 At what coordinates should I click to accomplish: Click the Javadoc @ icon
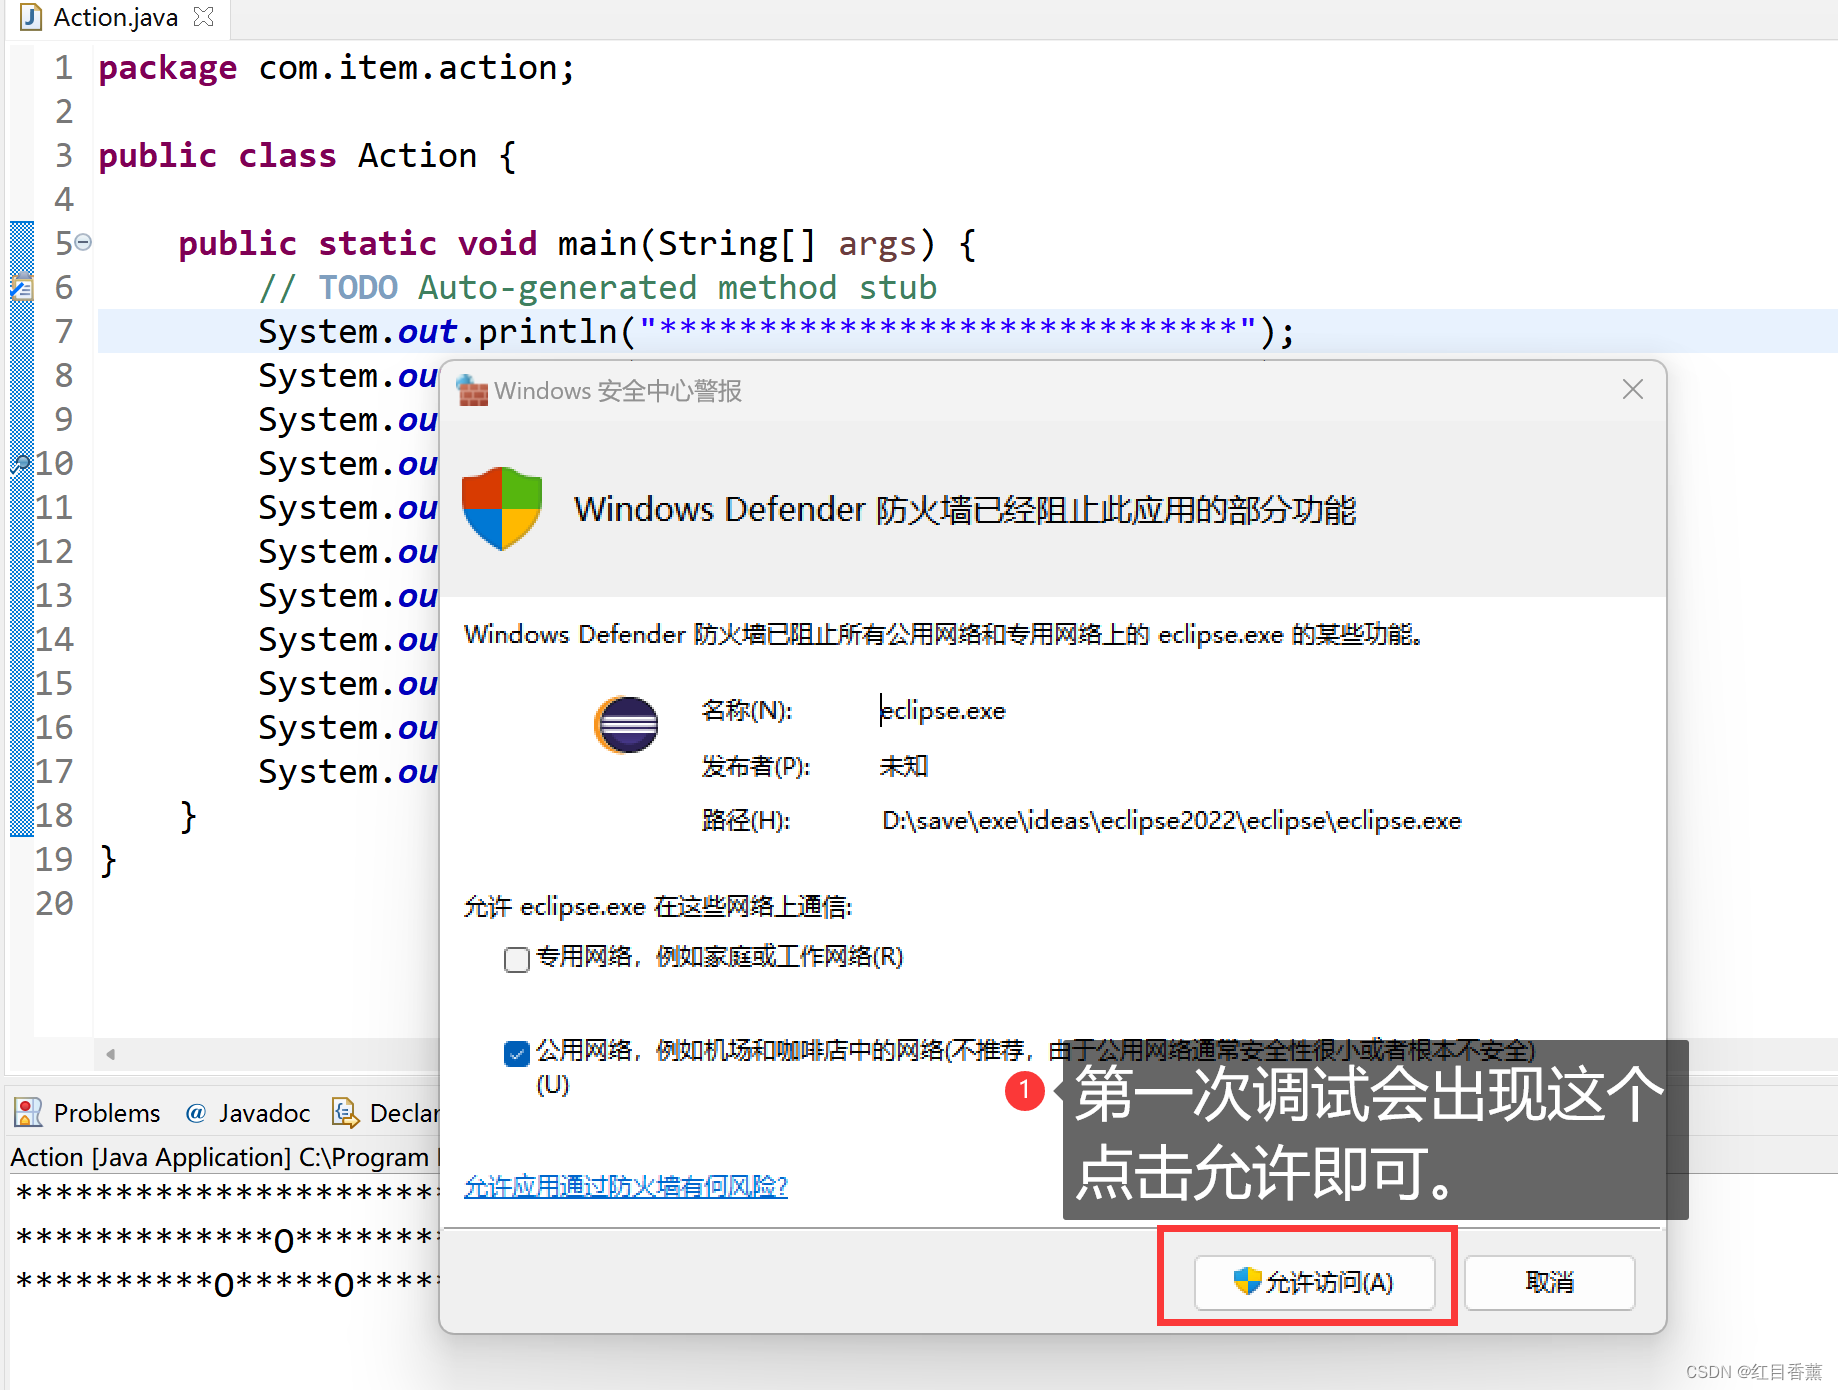196,1112
